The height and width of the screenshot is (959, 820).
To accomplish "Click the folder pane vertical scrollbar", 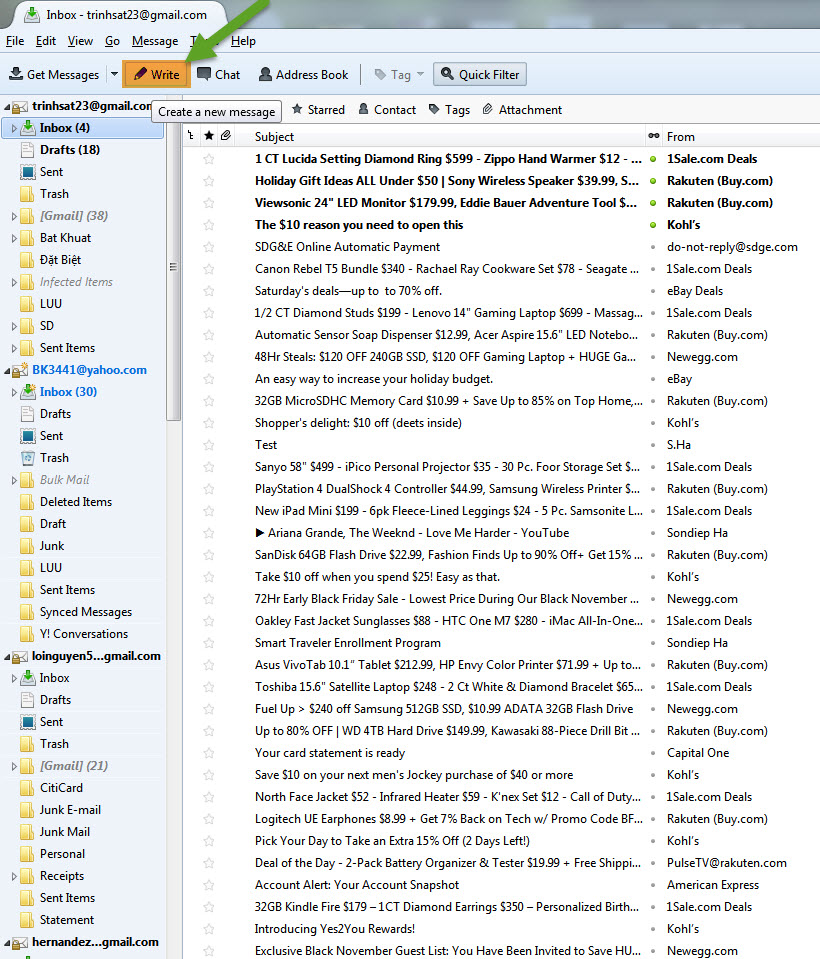I will [173, 269].
